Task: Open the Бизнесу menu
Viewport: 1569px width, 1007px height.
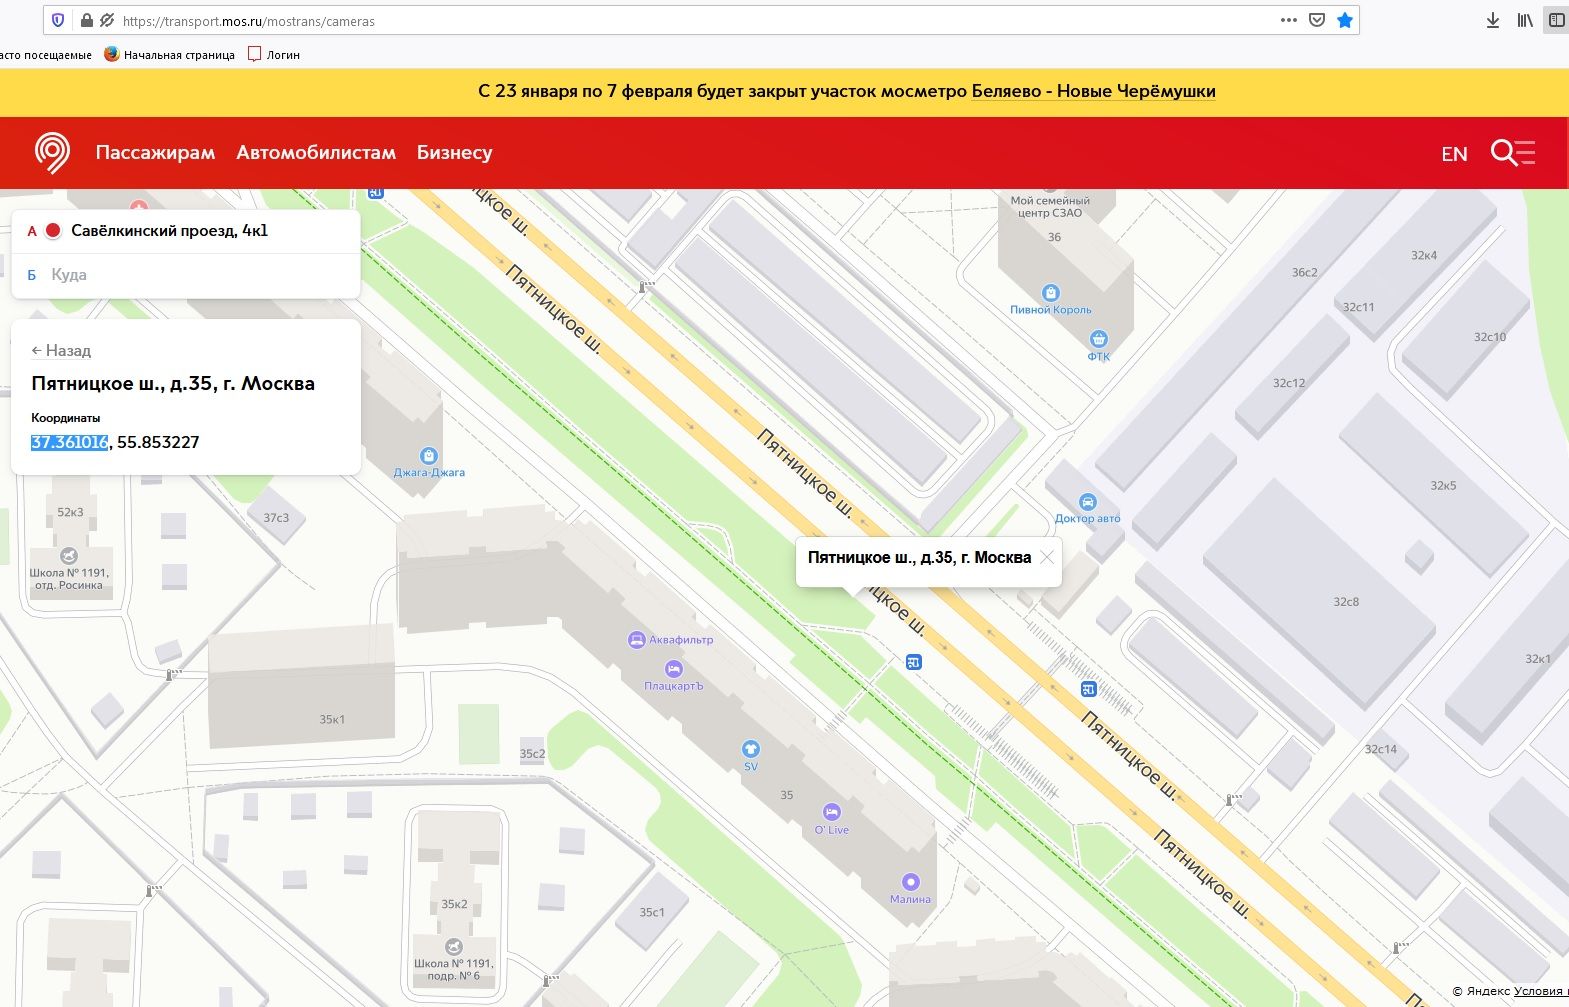Action: [454, 153]
